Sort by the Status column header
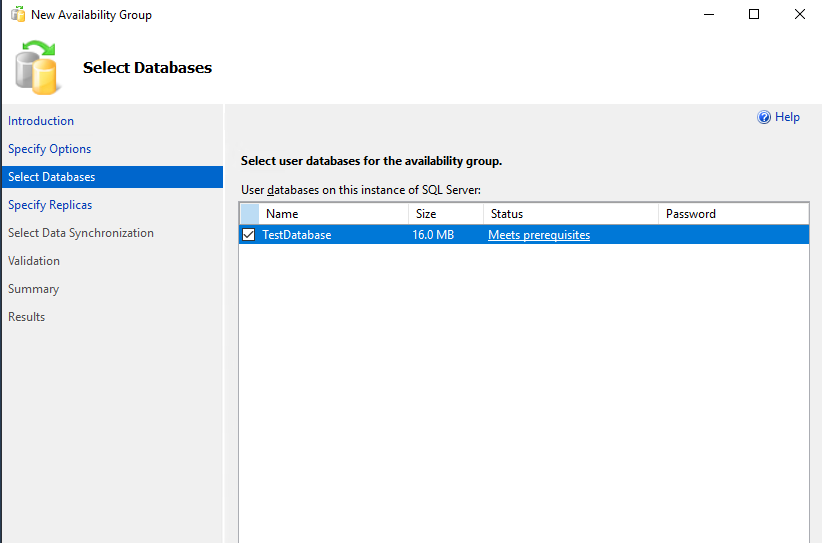Viewport: 822px width, 543px height. coord(570,214)
